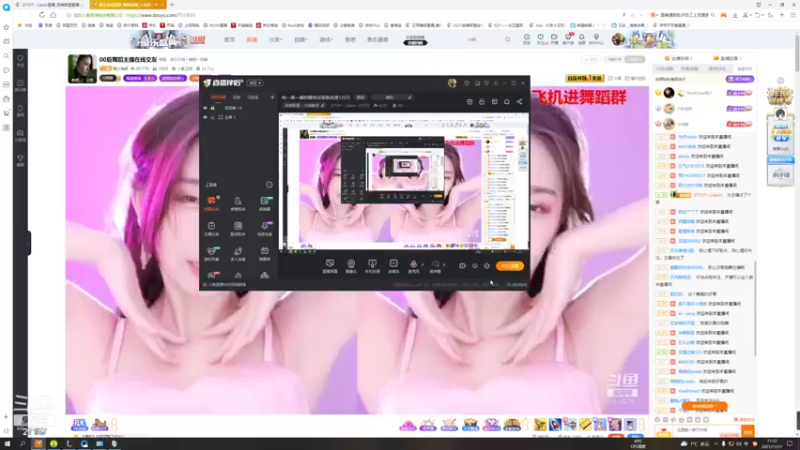Toggle the red checkbox option above chat input

pos(736,419)
